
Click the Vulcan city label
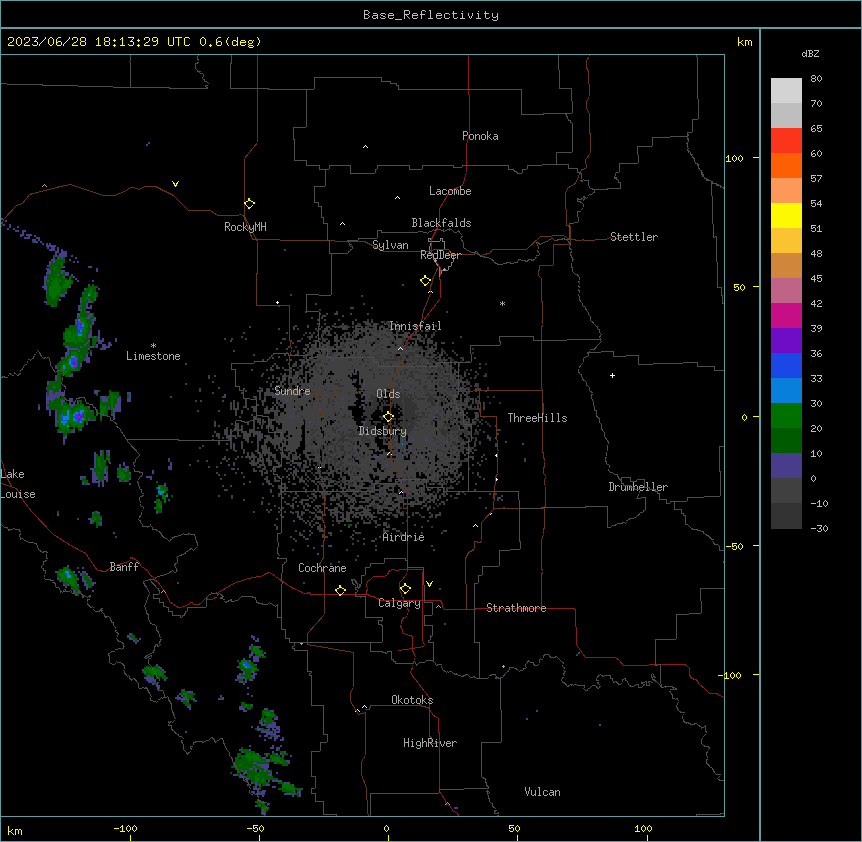point(543,792)
